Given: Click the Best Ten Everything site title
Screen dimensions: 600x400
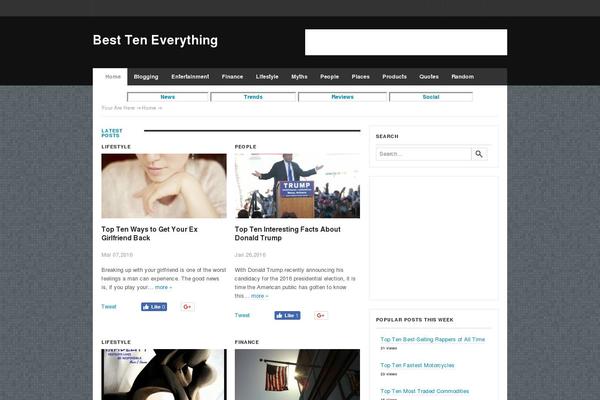Looking at the screenshot, I should click(x=155, y=40).
